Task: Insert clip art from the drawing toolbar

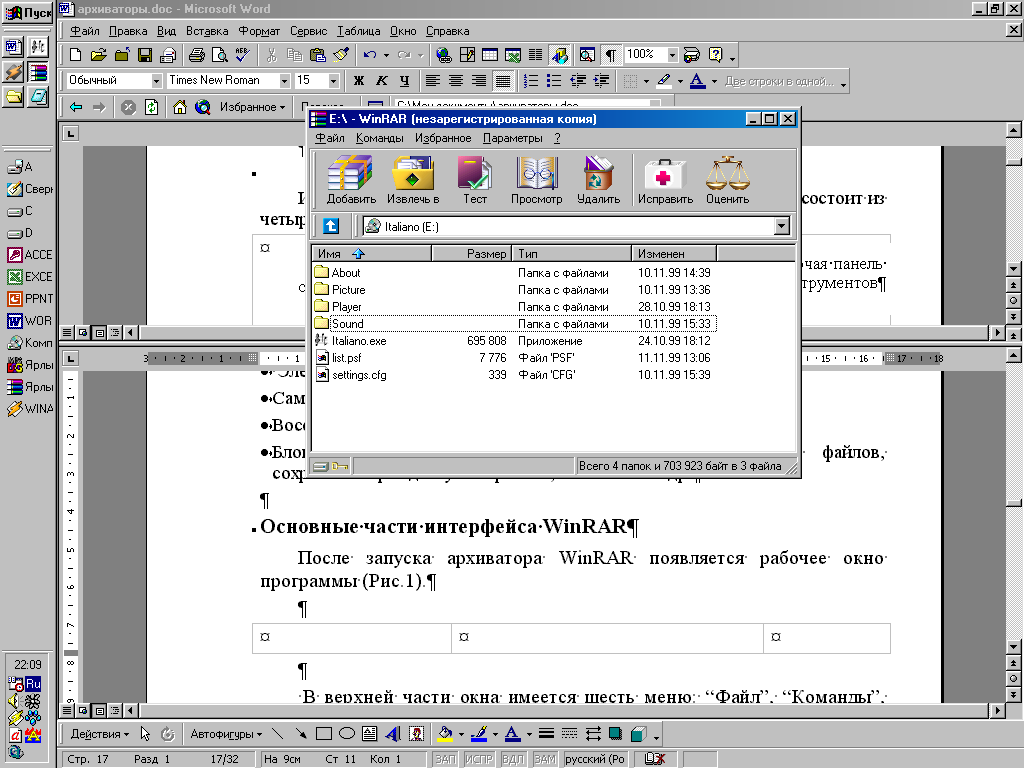Action: pyautogui.click(x=416, y=734)
